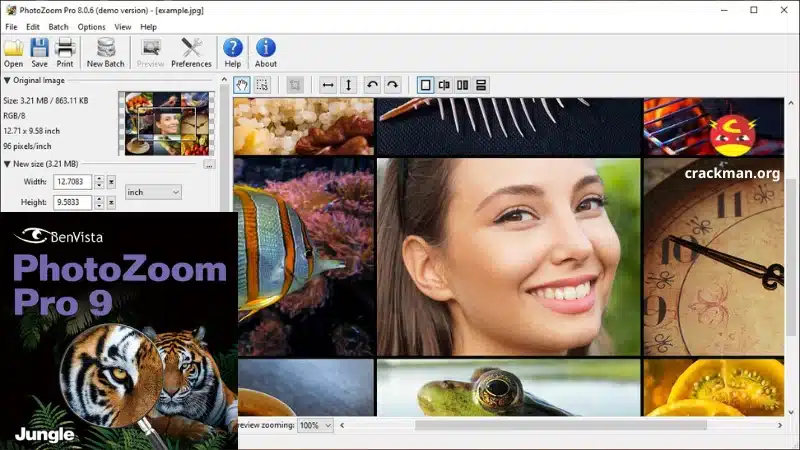Screen dimensions: 800x450
Task: Open the preview zooming 100% dropdown
Action: (315, 425)
